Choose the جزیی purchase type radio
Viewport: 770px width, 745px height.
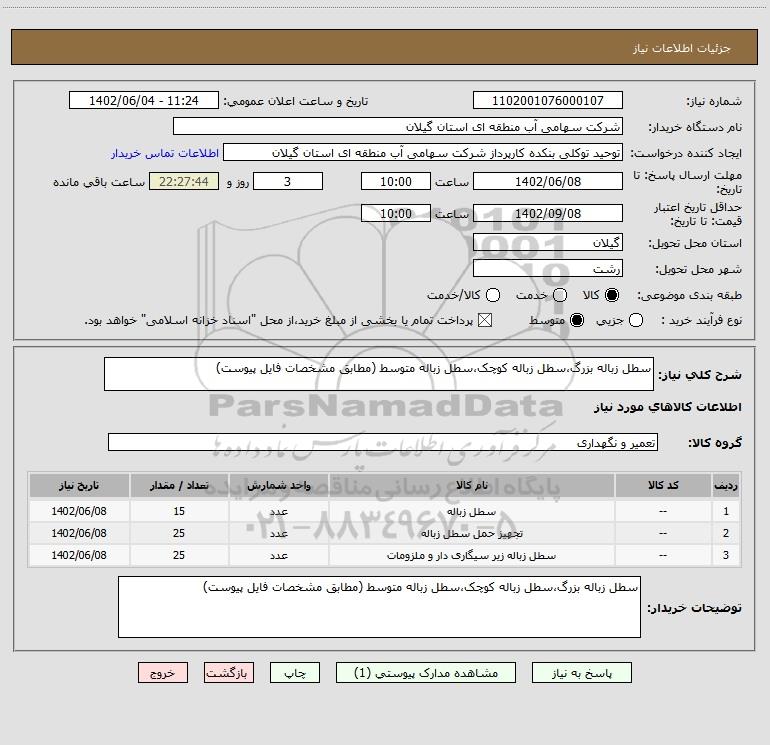(636, 321)
